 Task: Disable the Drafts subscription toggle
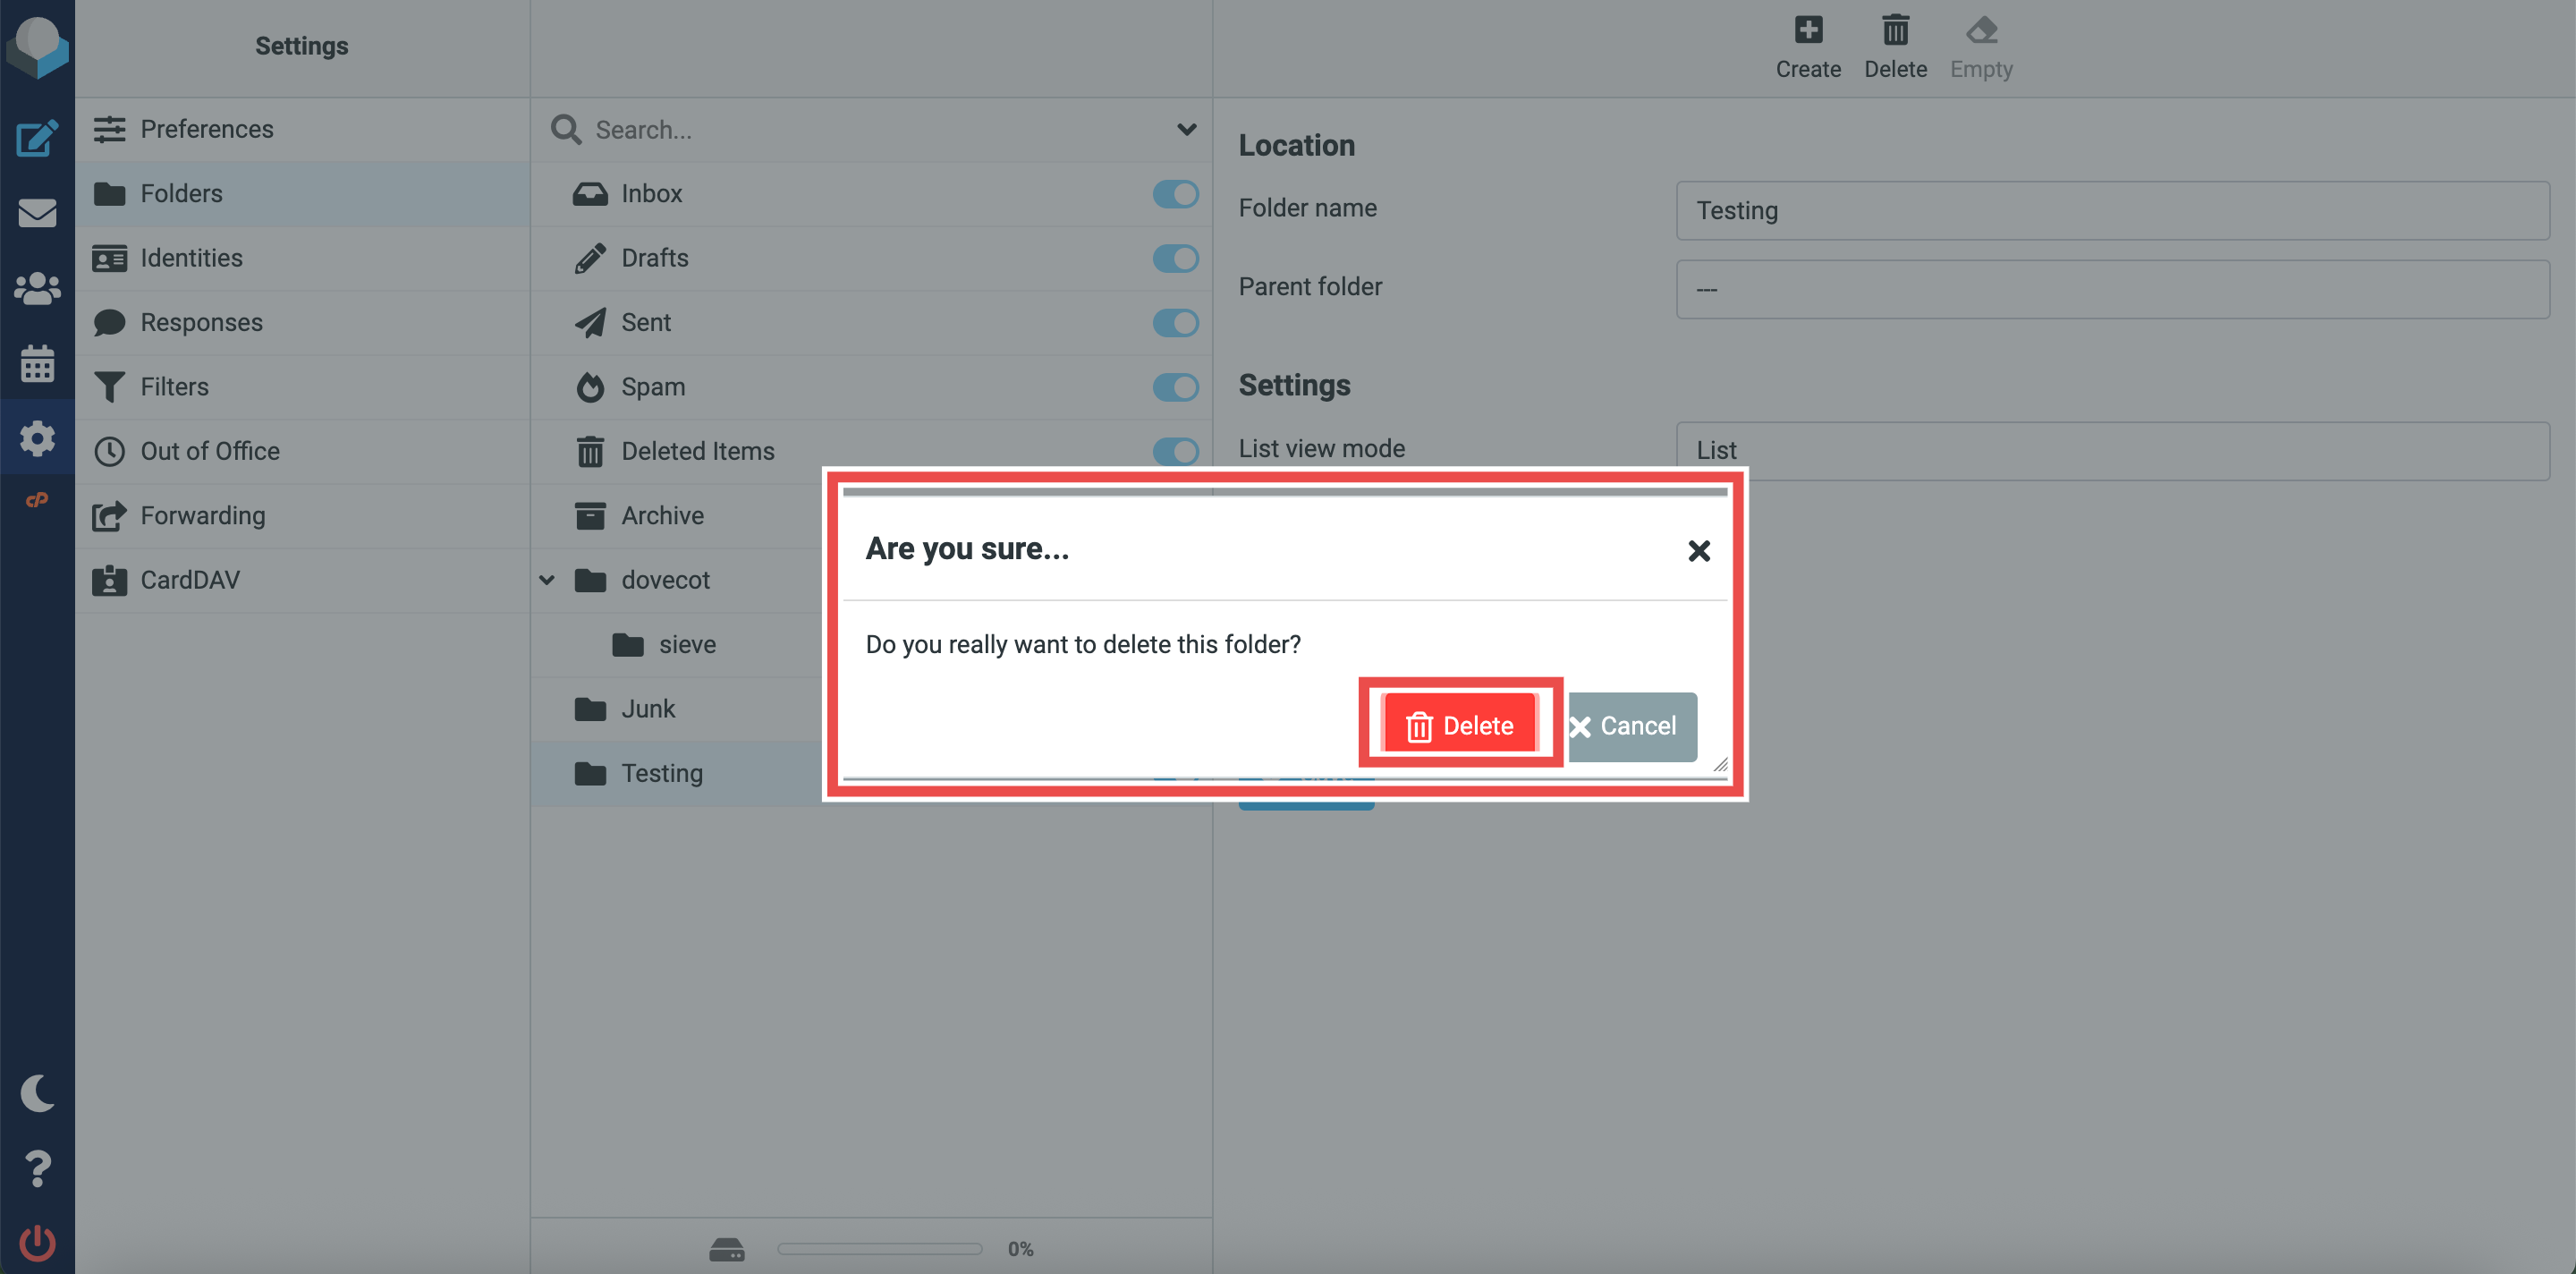click(x=1175, y=258)
